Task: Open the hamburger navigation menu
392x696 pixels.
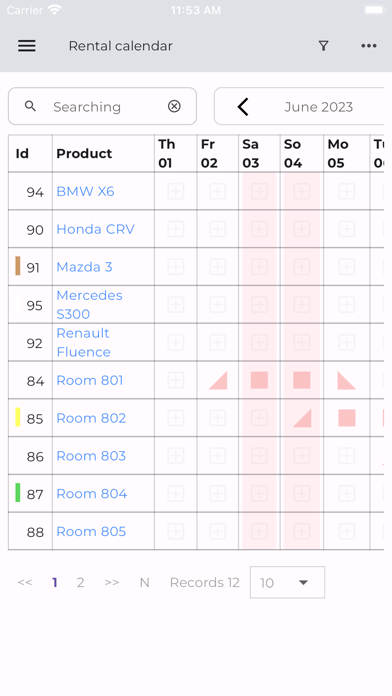Action: tap(27, 46)
